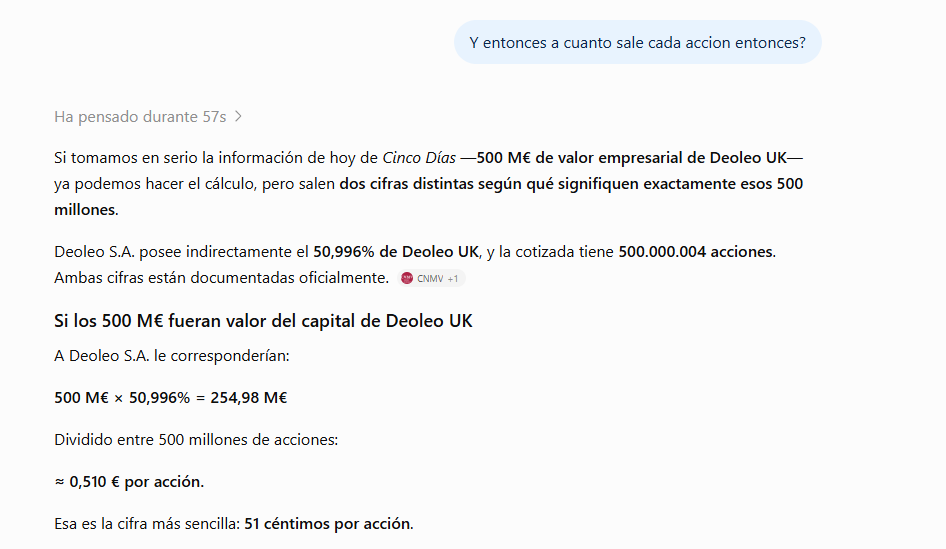Click the "+1" extra sources indicator
The width and height of the screenshot is (946, 549).
pos(452,279)
